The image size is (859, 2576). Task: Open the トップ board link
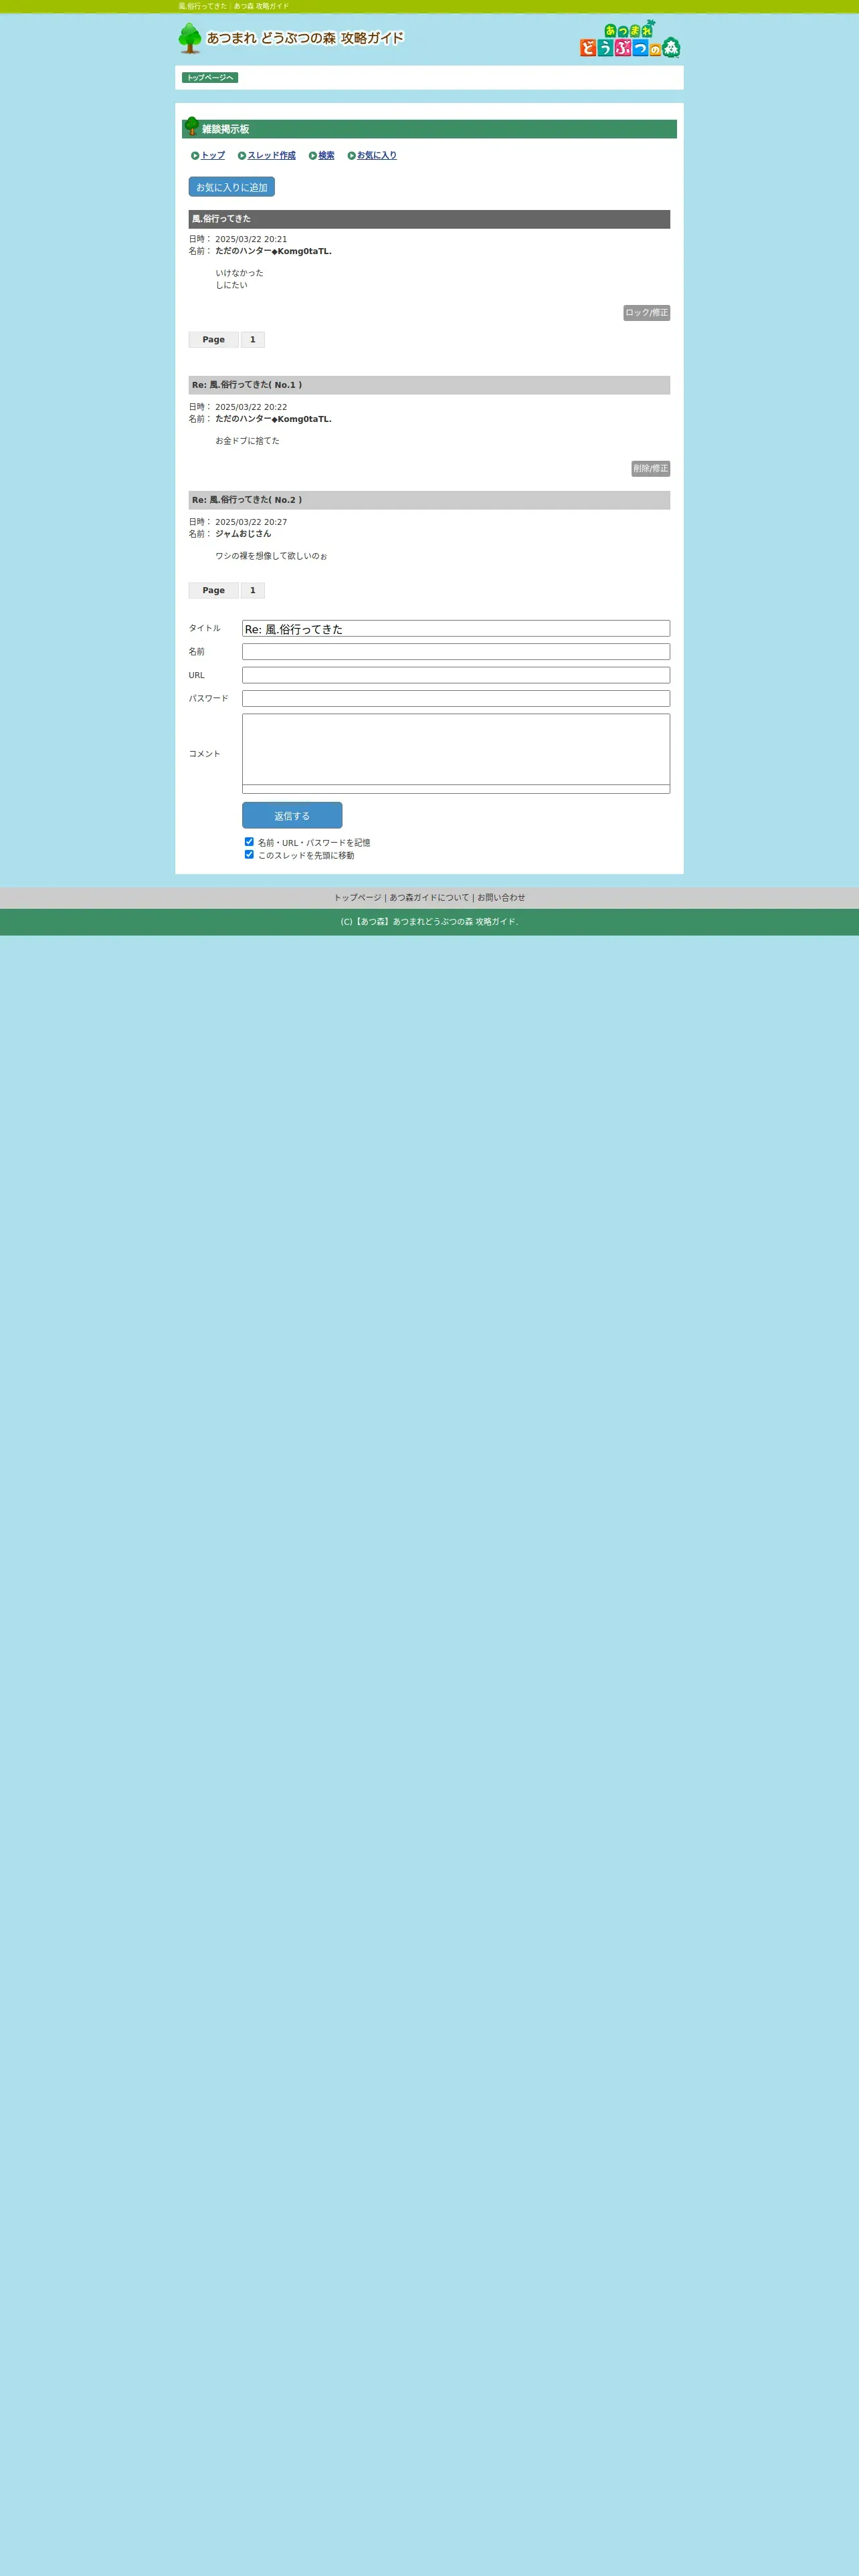click(x=213, y=156)
